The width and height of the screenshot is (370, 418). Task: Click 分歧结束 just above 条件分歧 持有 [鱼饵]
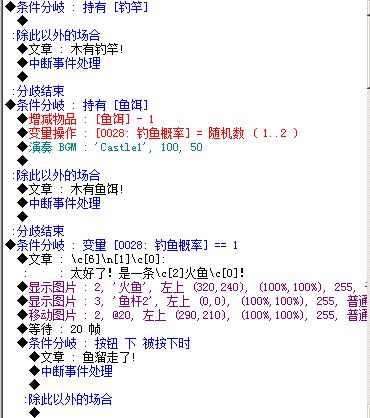[38, 91]
